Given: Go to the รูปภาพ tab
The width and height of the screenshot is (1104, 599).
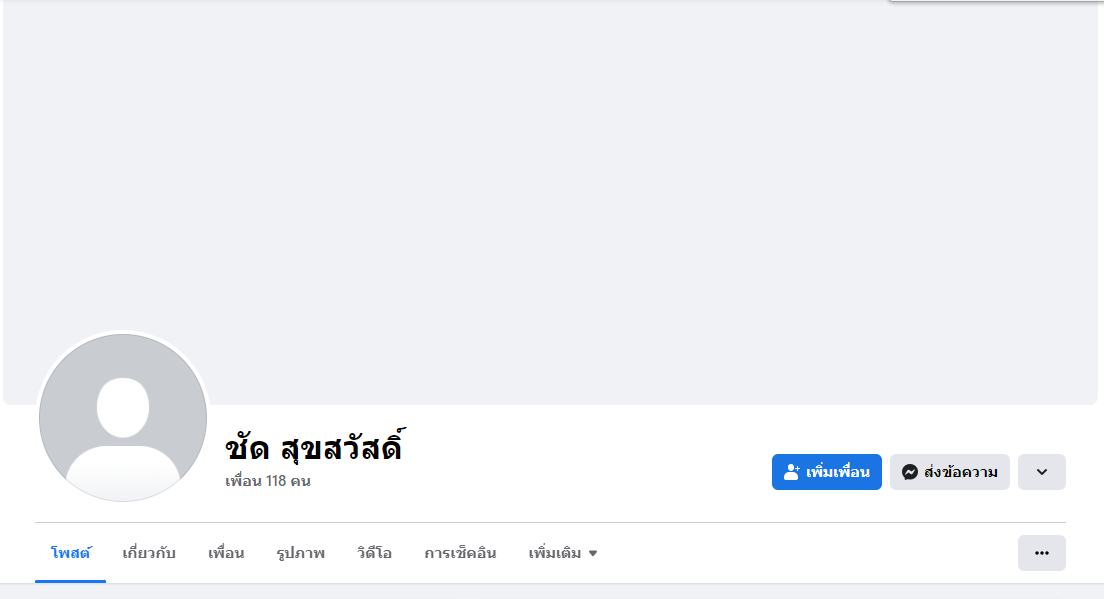Looking at the screenshot, I should coord(300,553).
